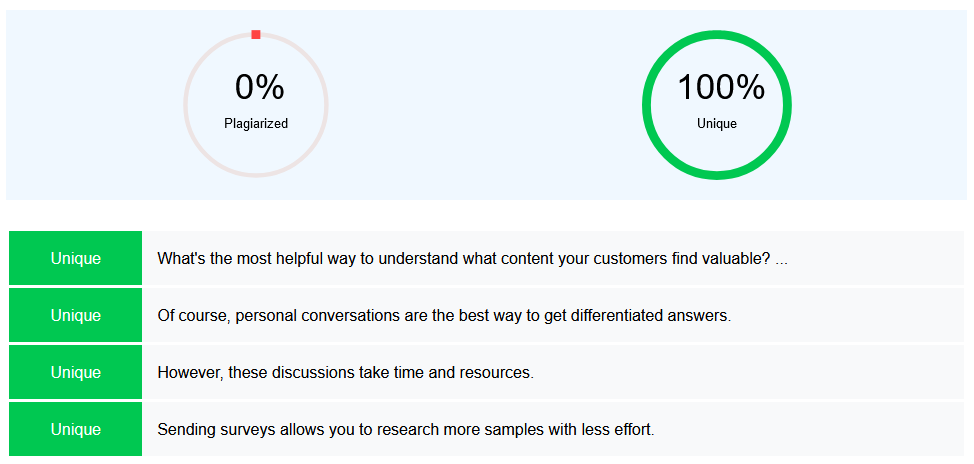Select the Plagiarized label under 0%
Viewport: 974px width, 464px height.
pos(256,124)
